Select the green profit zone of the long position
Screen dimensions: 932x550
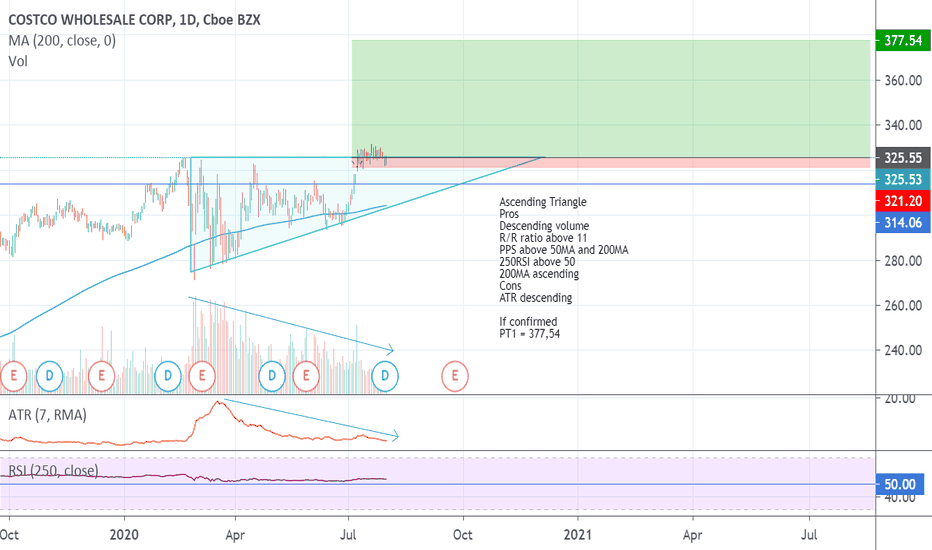[x=611, y=99]
